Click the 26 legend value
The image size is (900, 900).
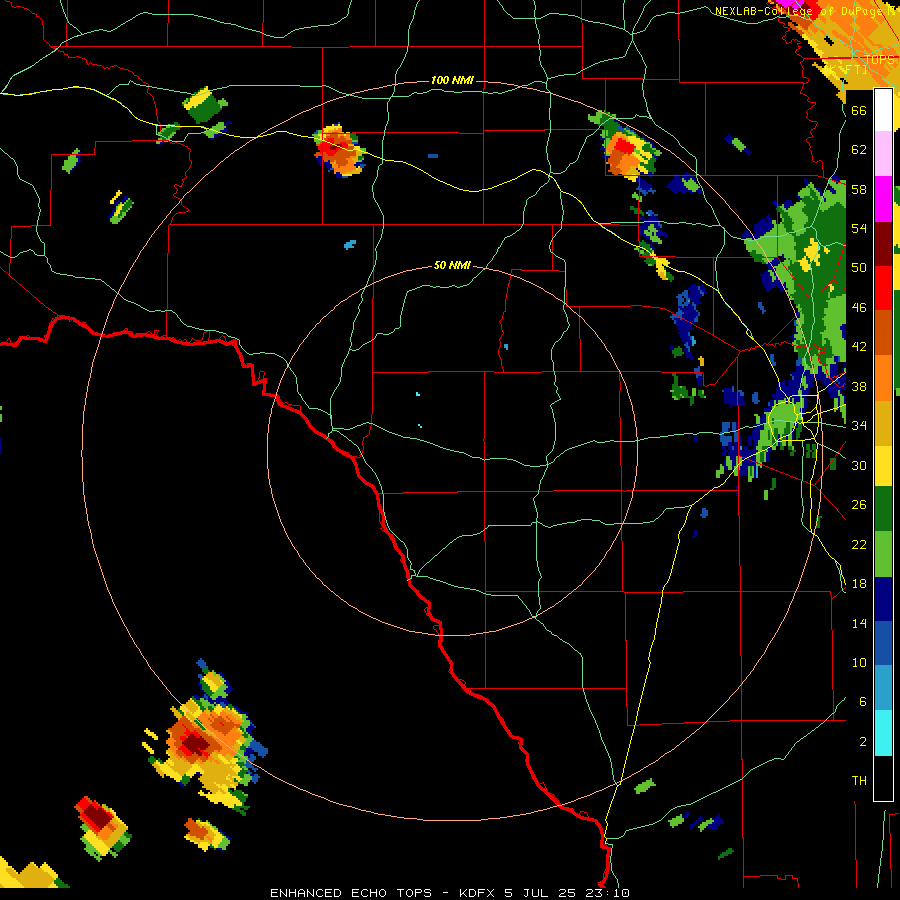click(859, 505)
